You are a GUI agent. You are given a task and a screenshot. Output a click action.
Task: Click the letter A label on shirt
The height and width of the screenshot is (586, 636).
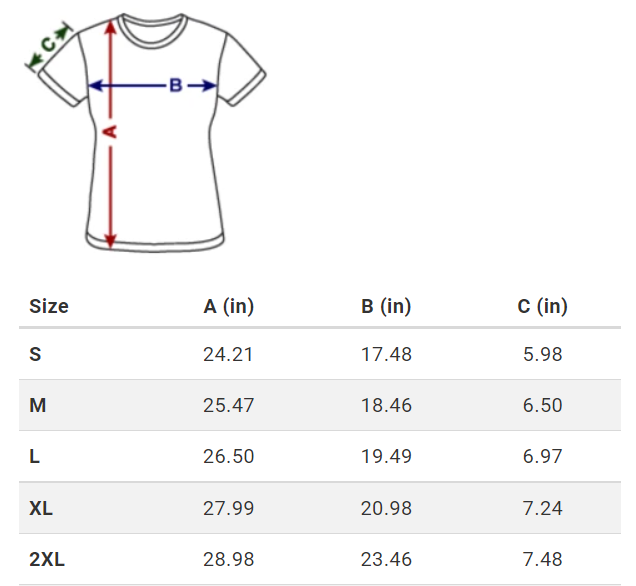110,132
